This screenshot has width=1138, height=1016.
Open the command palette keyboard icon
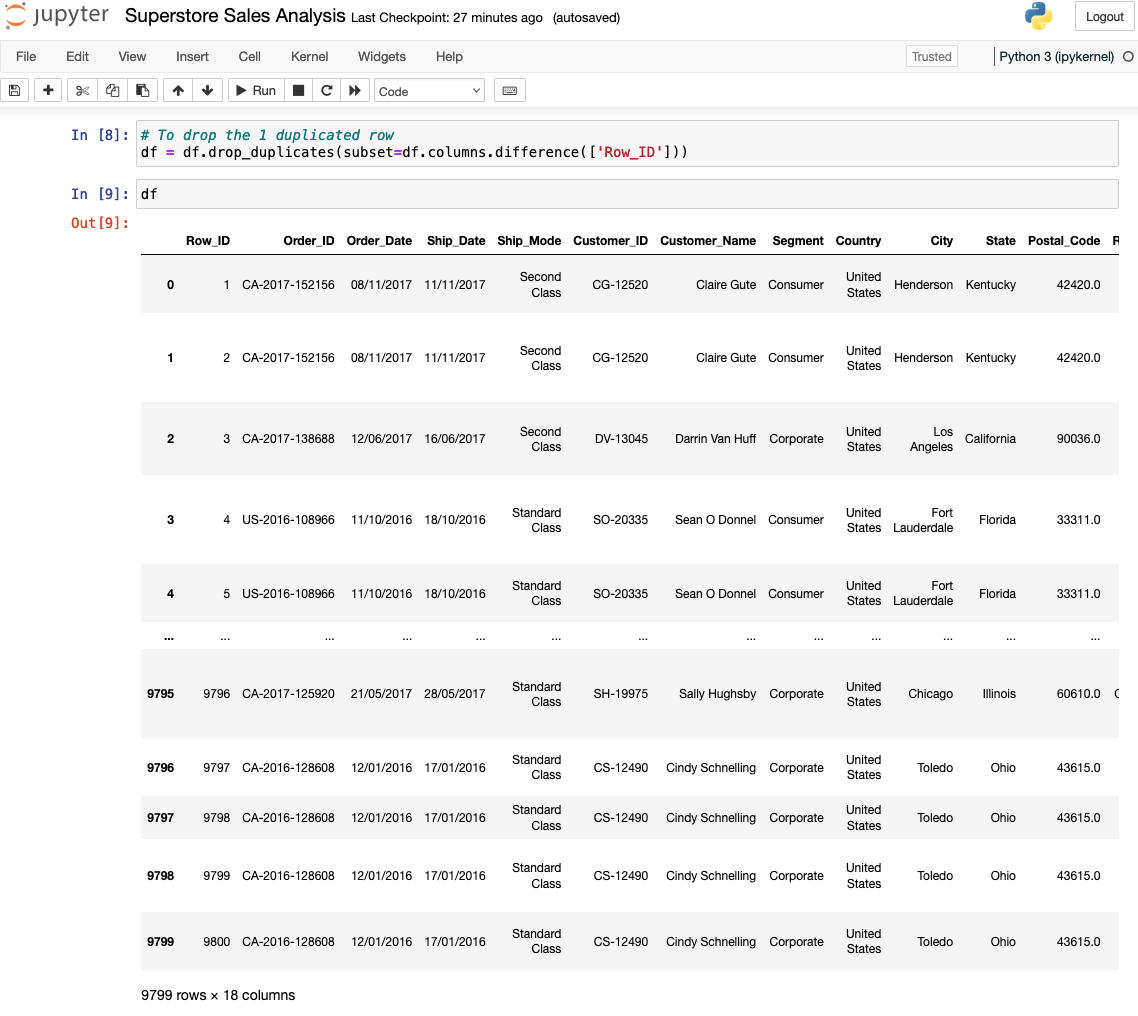pyautogui.click(x=509, y=90)
